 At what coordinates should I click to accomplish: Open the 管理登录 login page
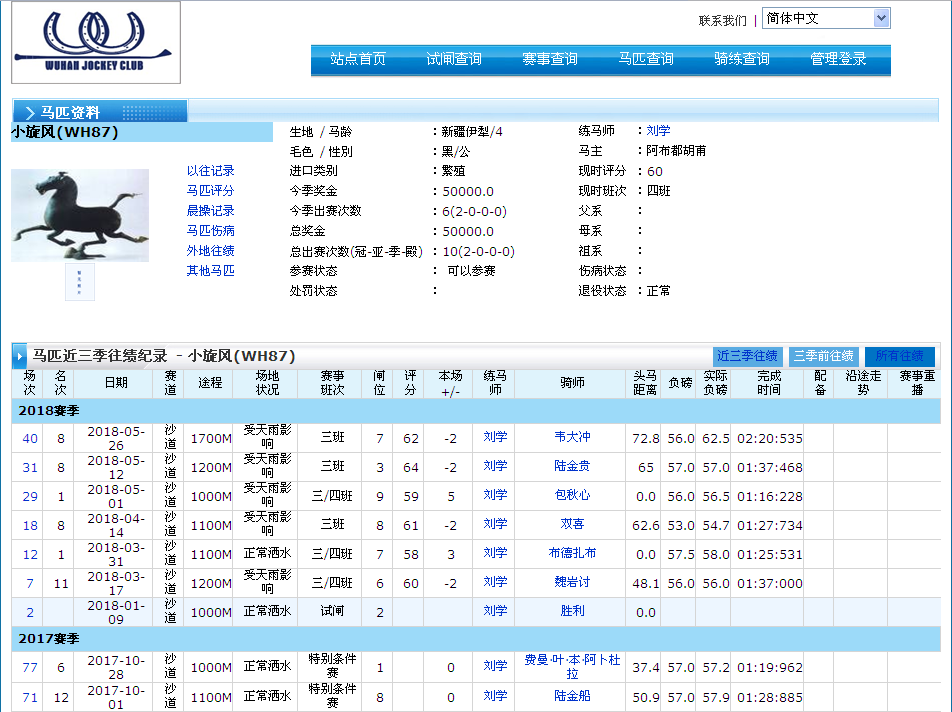[838, 60]
